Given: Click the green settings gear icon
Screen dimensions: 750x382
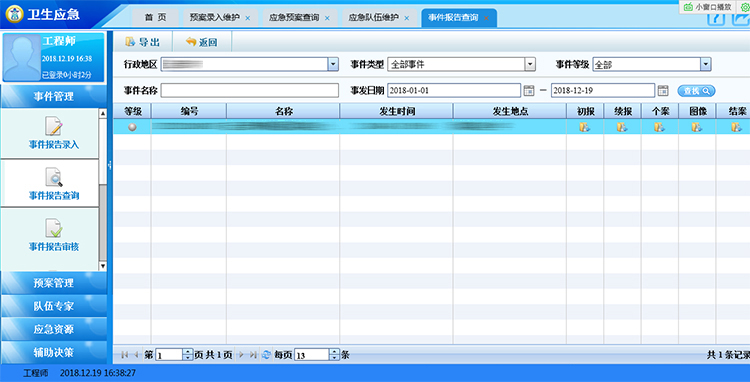Looking at the screenshot, I should click(x=744, y=7).
